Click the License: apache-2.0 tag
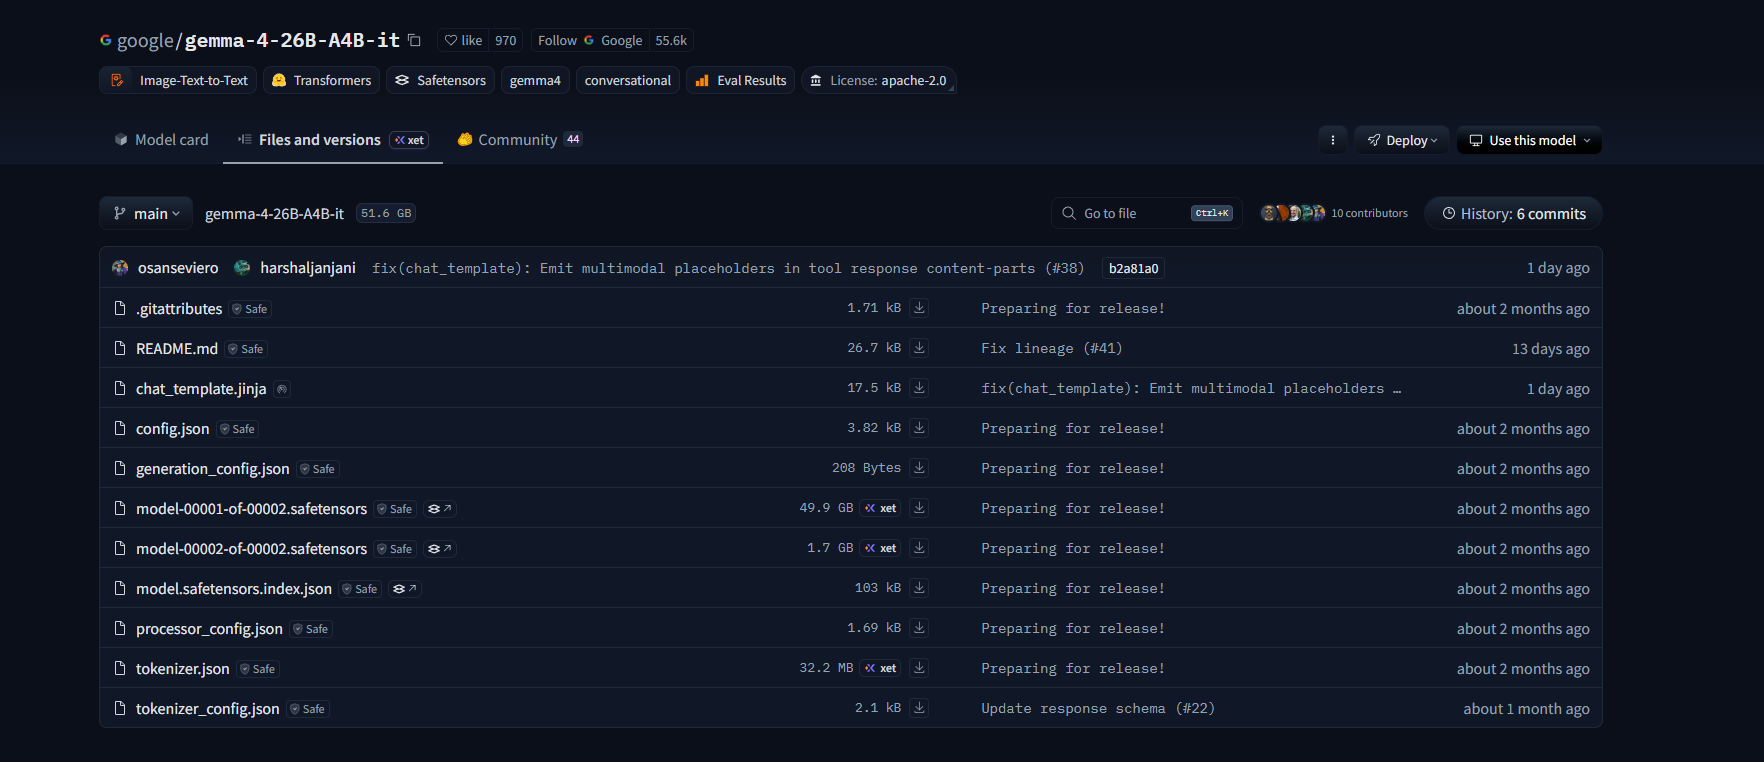The image size is (1764, 762). click(x=879, y=80)
